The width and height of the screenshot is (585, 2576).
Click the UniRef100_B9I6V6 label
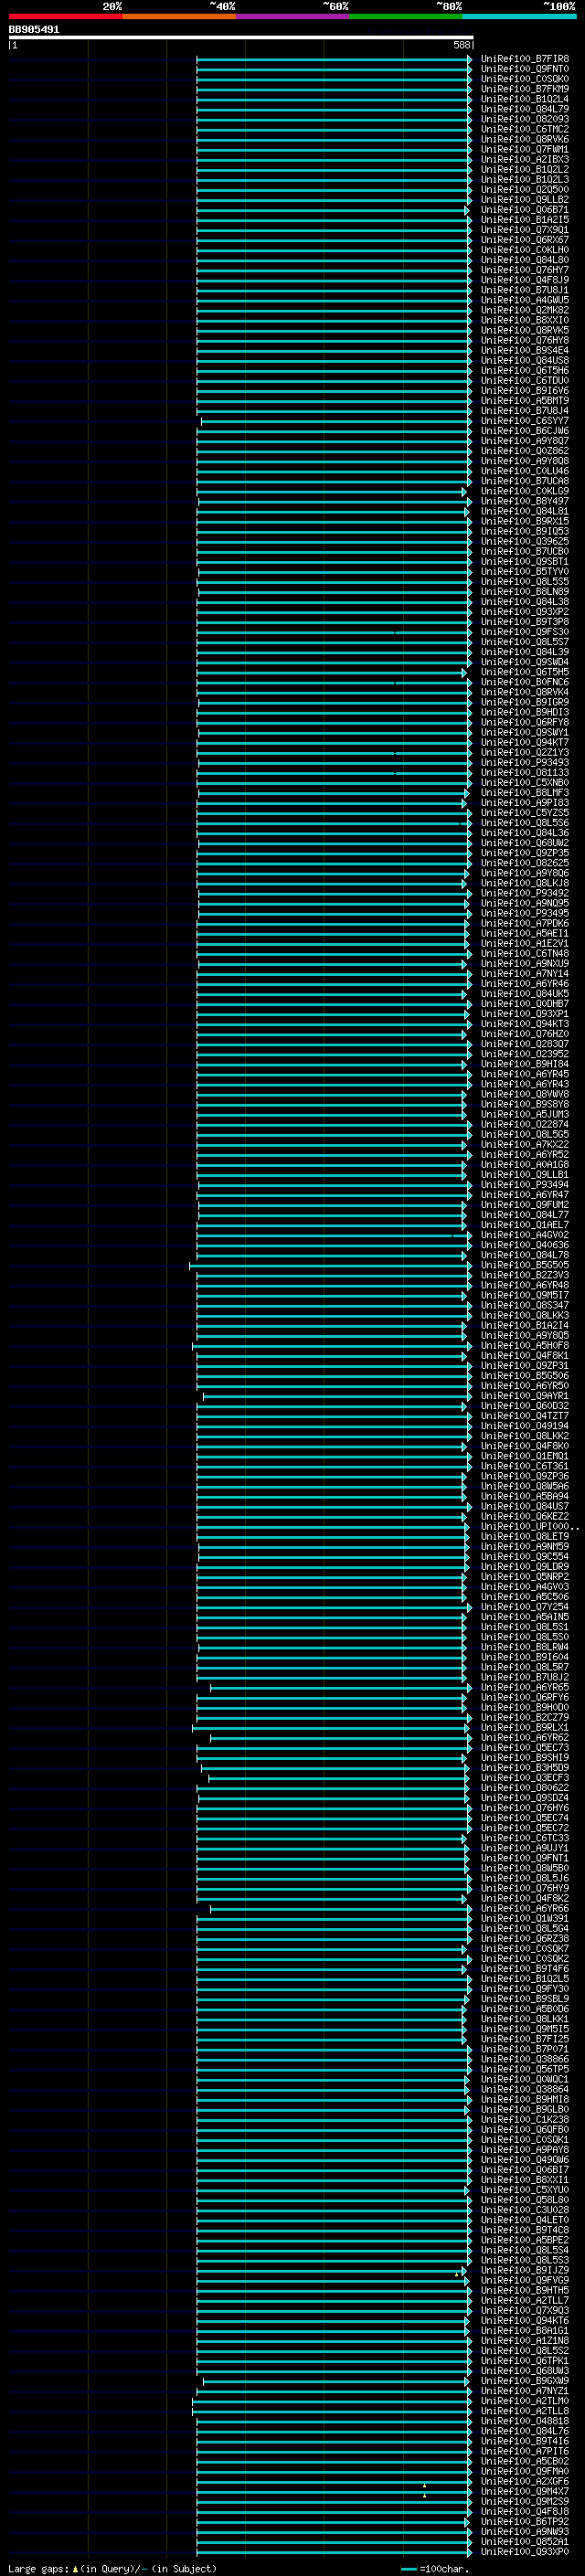point(524,390)
